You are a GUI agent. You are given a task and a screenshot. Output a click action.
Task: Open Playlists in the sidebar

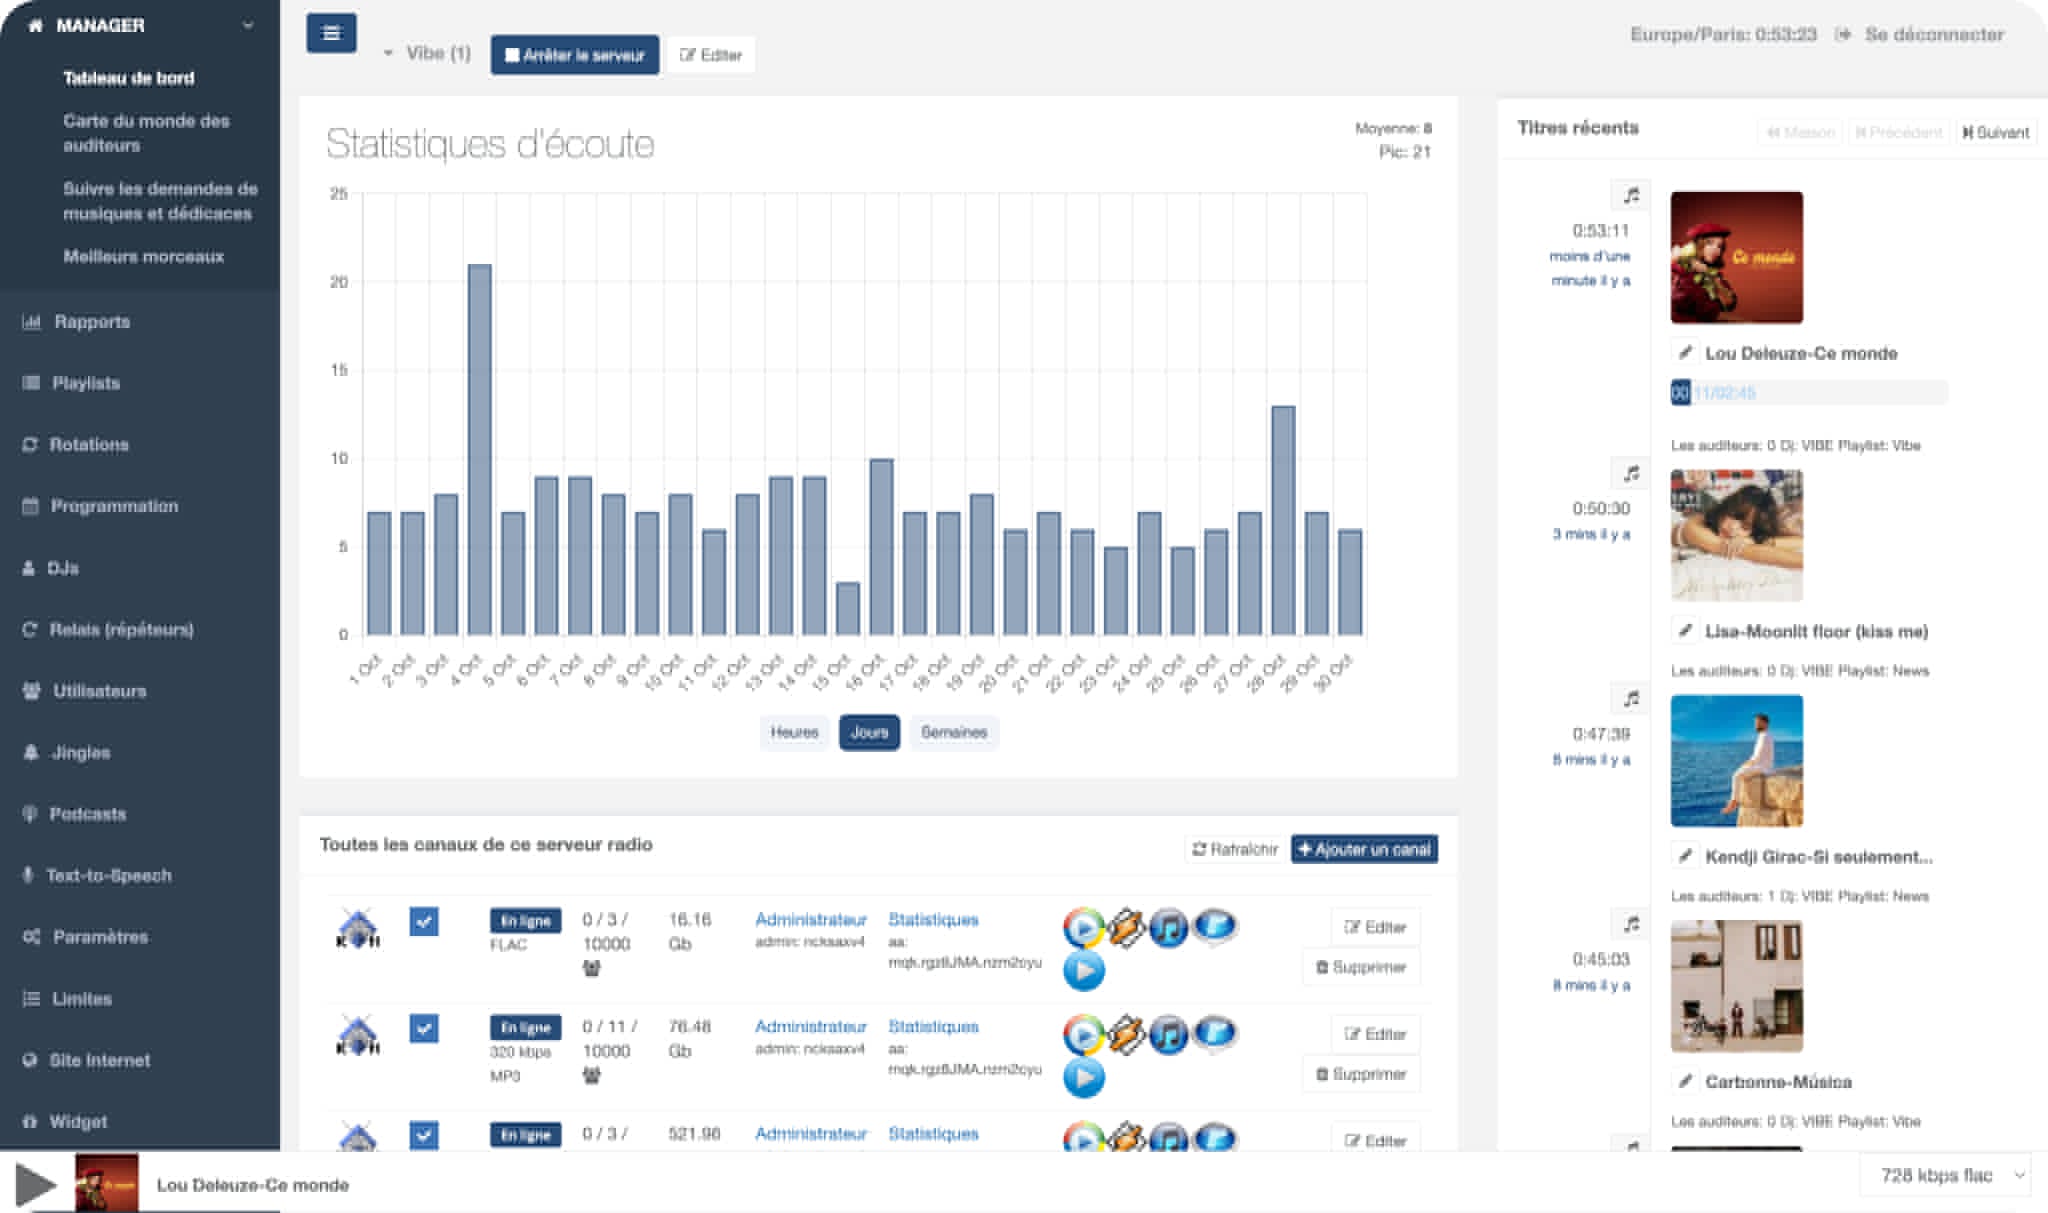[86, 383]
